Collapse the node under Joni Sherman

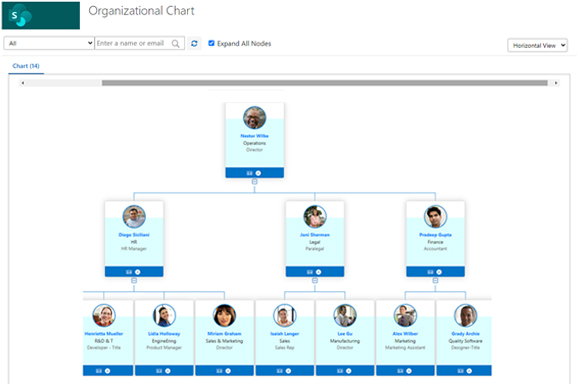(315, 281)
